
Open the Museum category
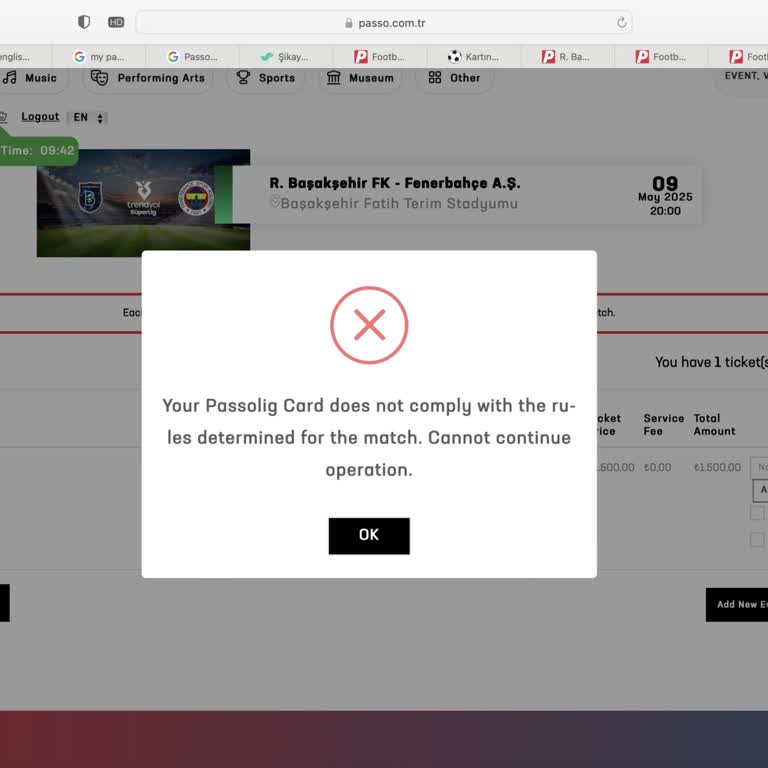(360, 78)
